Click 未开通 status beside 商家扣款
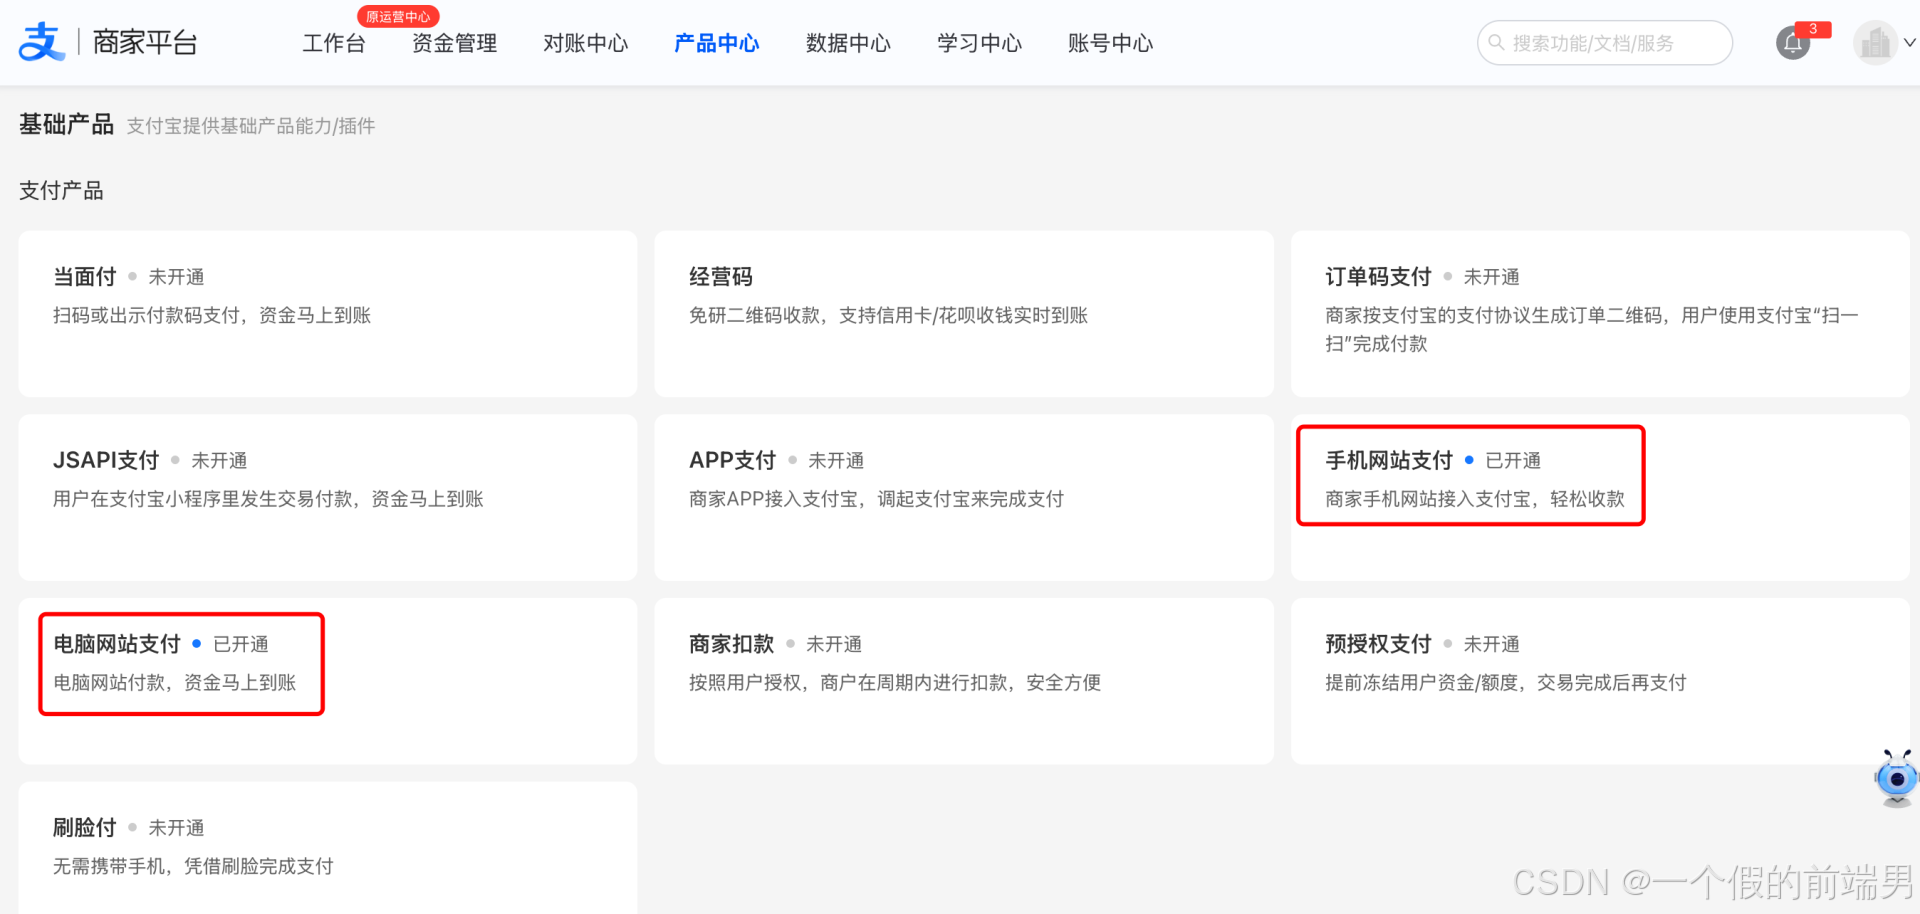This screenshot has width=1920, height=914. 834,644
